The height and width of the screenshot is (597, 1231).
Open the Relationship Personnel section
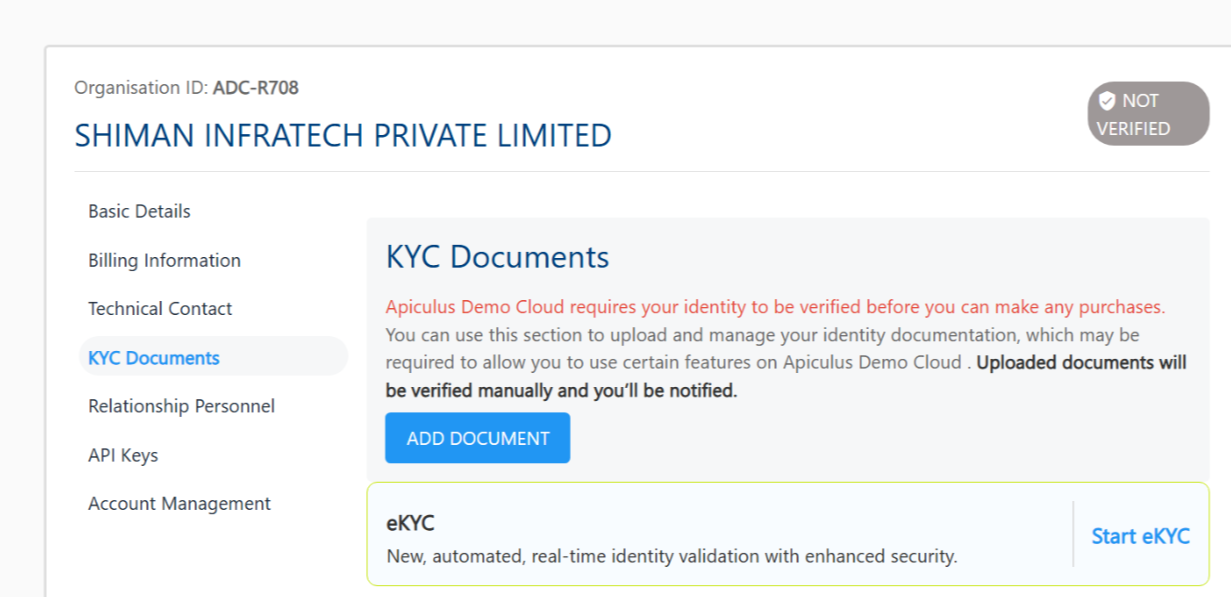(180, 406)
